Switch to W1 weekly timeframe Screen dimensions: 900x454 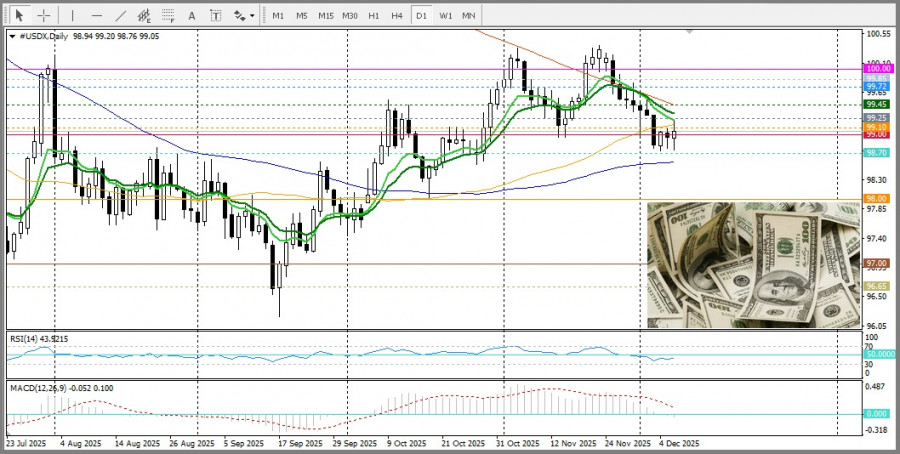[445, 15]
